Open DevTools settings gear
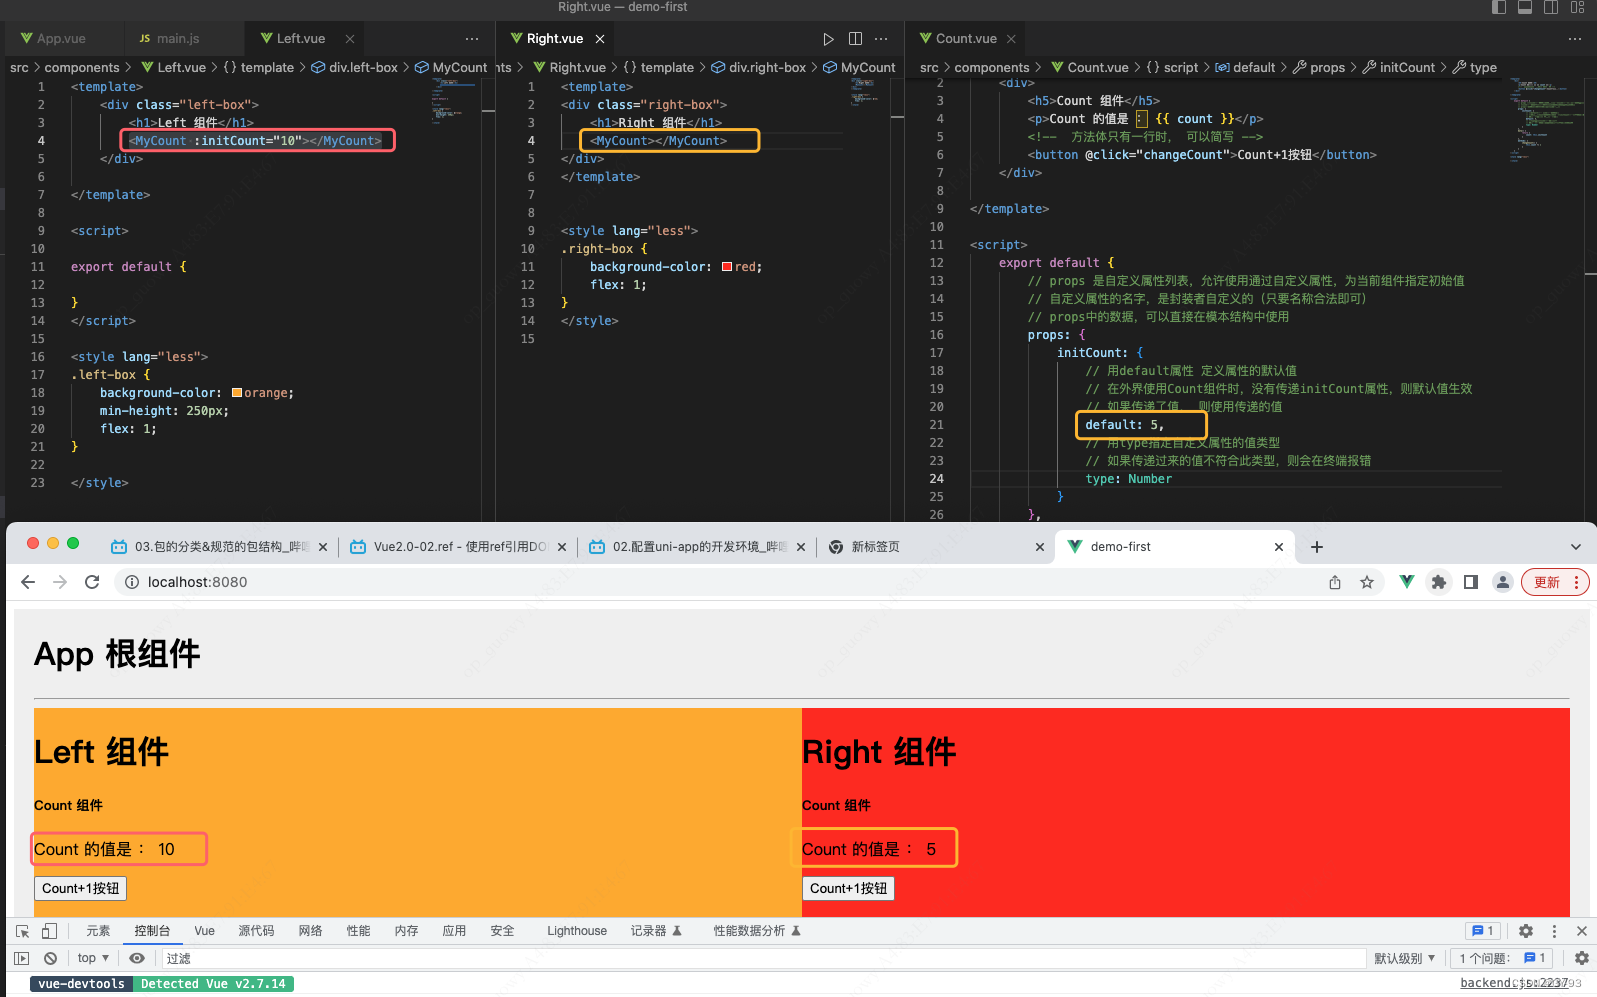1597x997 pixels. (x=1526, y=931)
